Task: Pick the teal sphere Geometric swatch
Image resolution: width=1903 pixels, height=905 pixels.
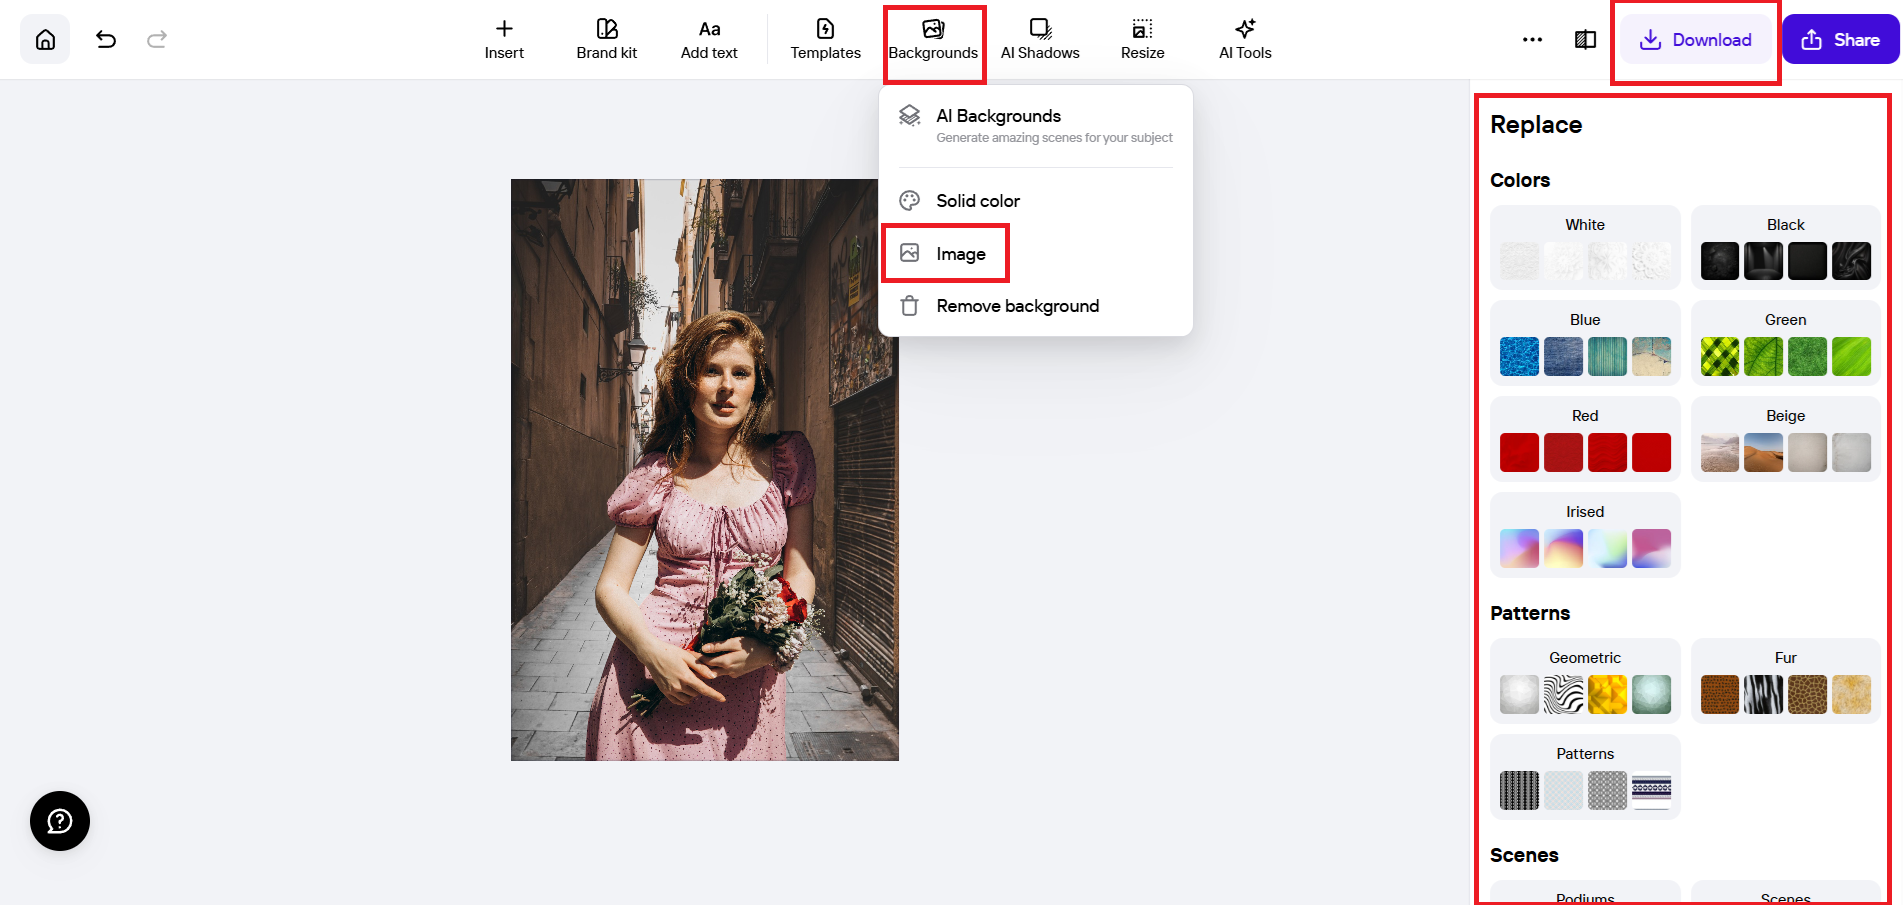Action: [x=1651, y=695]
